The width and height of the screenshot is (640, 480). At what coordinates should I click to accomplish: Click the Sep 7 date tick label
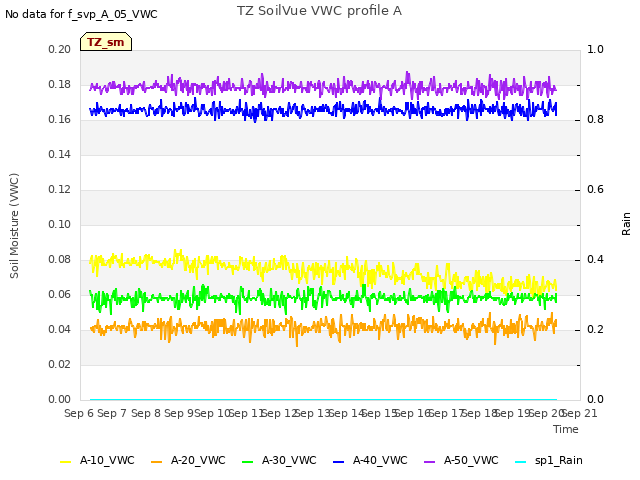112,413
